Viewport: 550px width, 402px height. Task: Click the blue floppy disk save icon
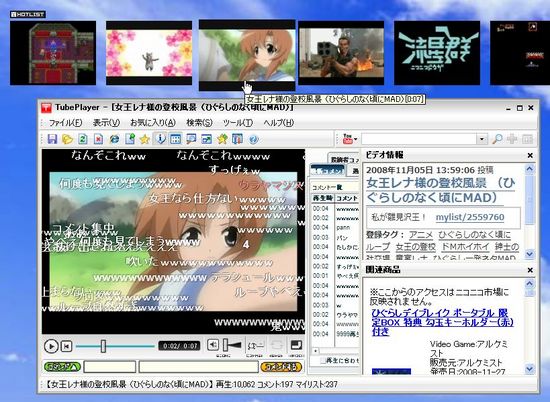coord(52,139)
